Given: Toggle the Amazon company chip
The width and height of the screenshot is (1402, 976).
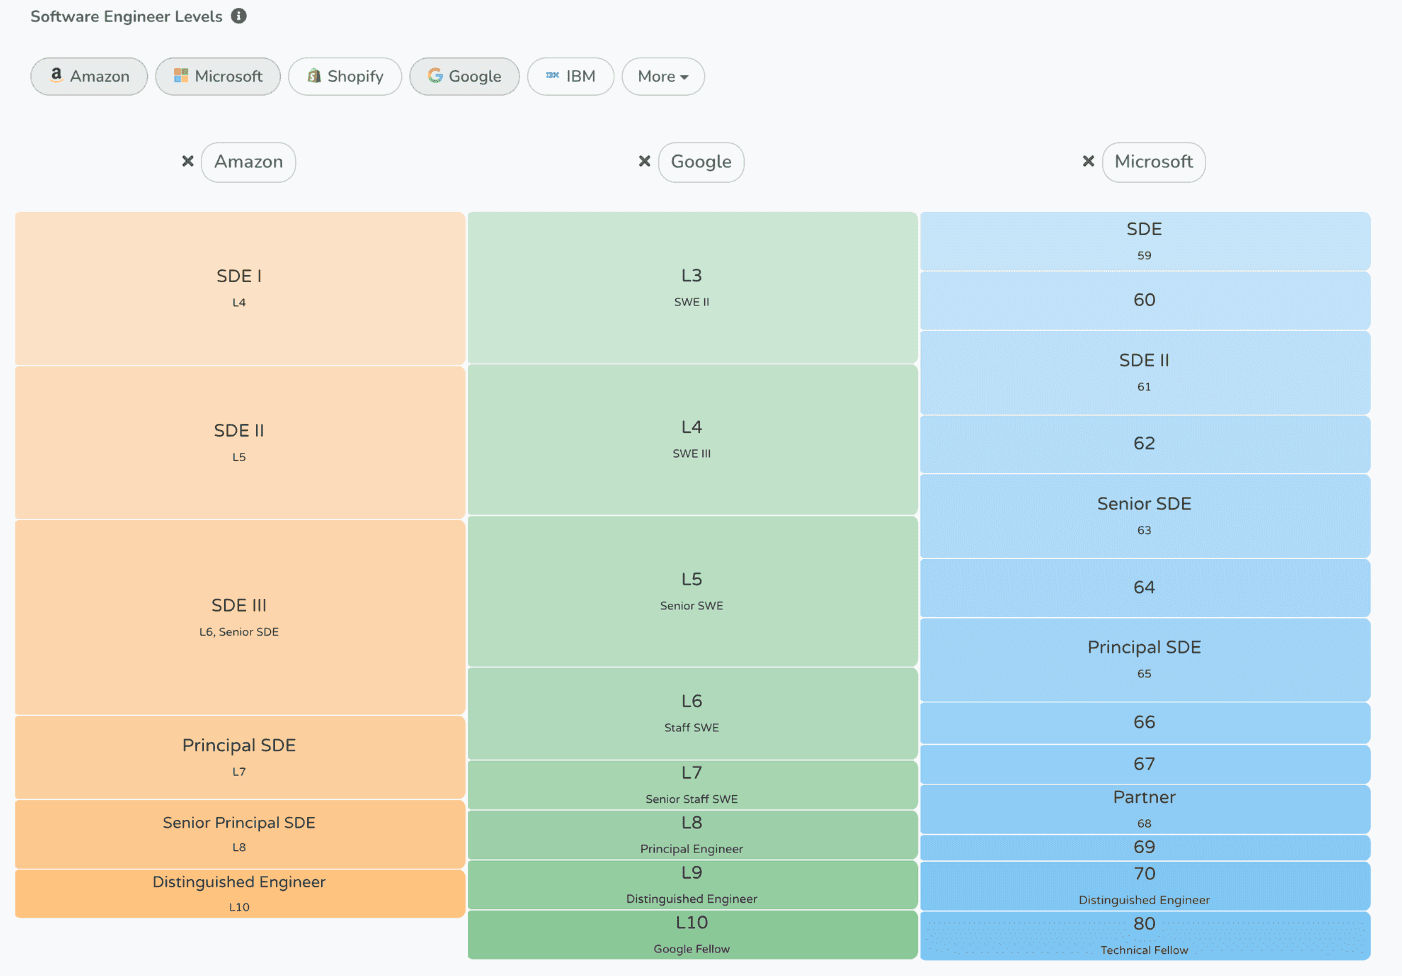Looking at the screenshot, I should tap(89, 76).
